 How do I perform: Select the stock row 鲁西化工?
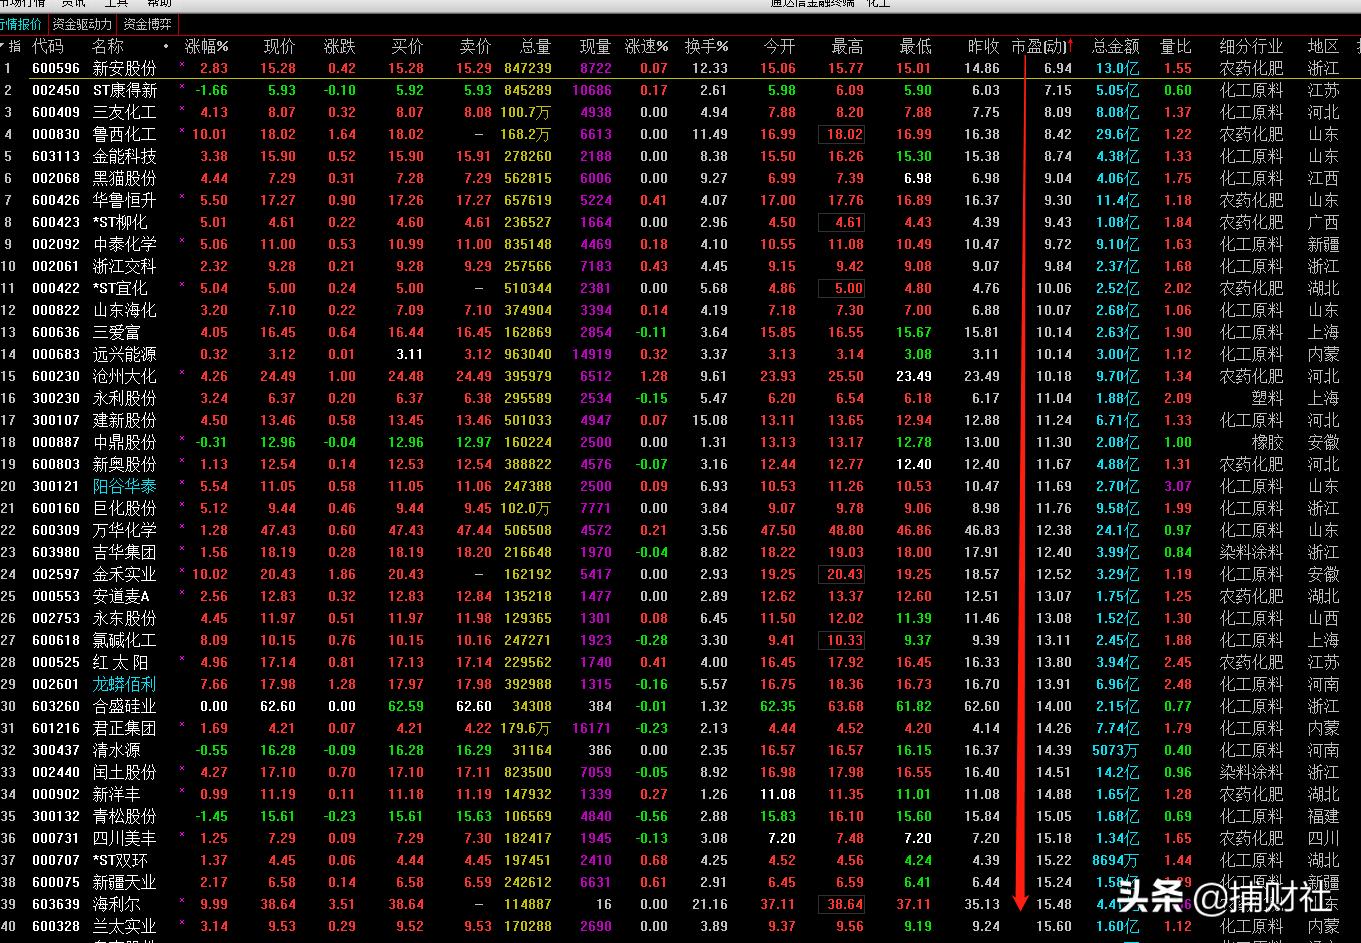click(124, 134)
